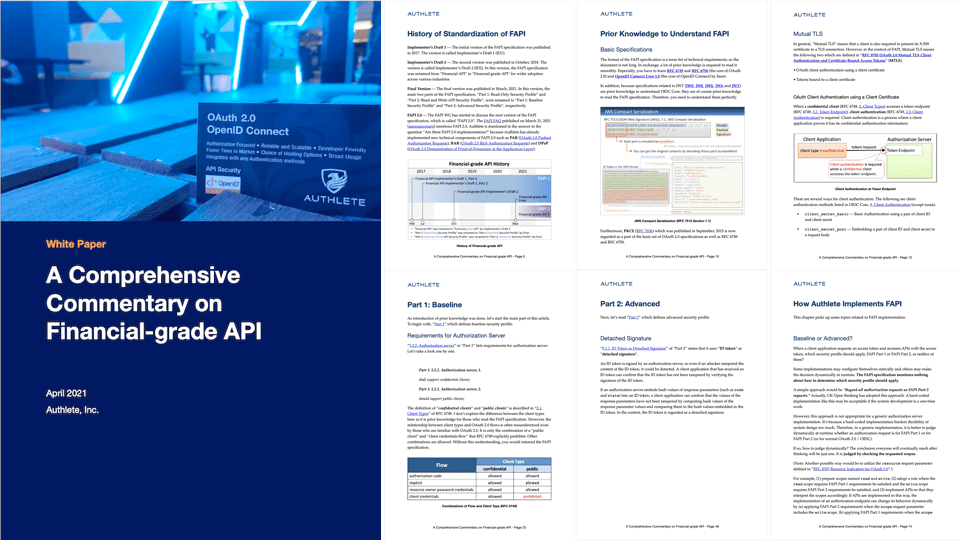Follow the FAPI FAQ link
The image size is (960, 540).
coord(492,121)
